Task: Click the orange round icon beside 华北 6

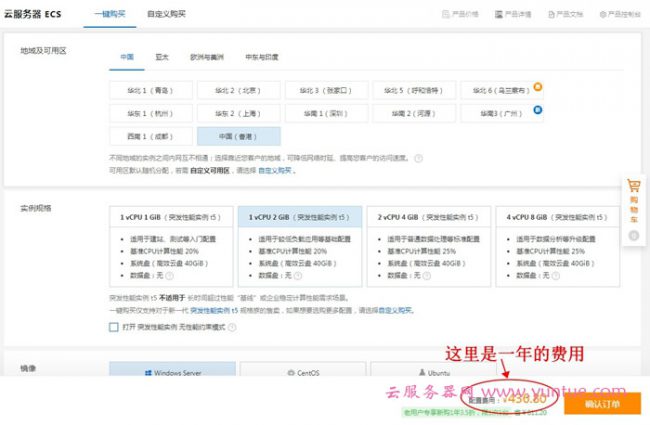Action: 538,87
